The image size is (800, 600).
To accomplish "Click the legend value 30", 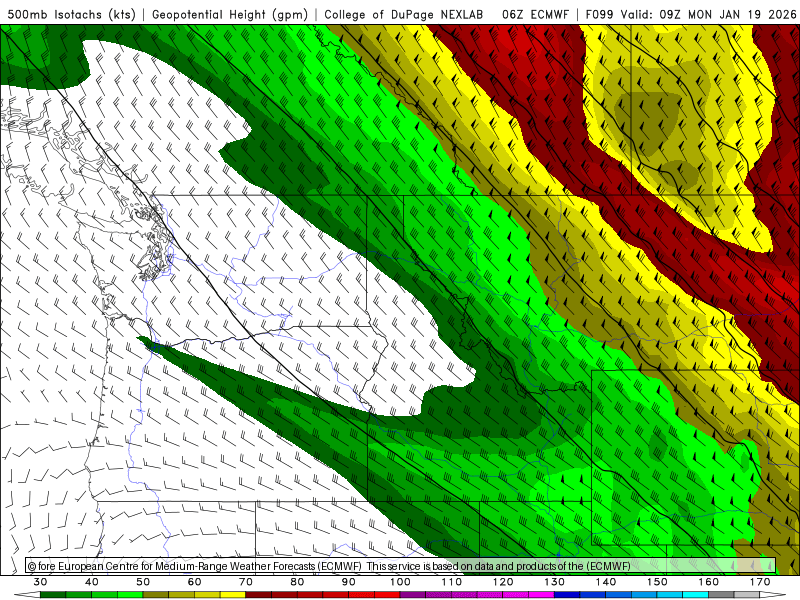I will [40, 582].
